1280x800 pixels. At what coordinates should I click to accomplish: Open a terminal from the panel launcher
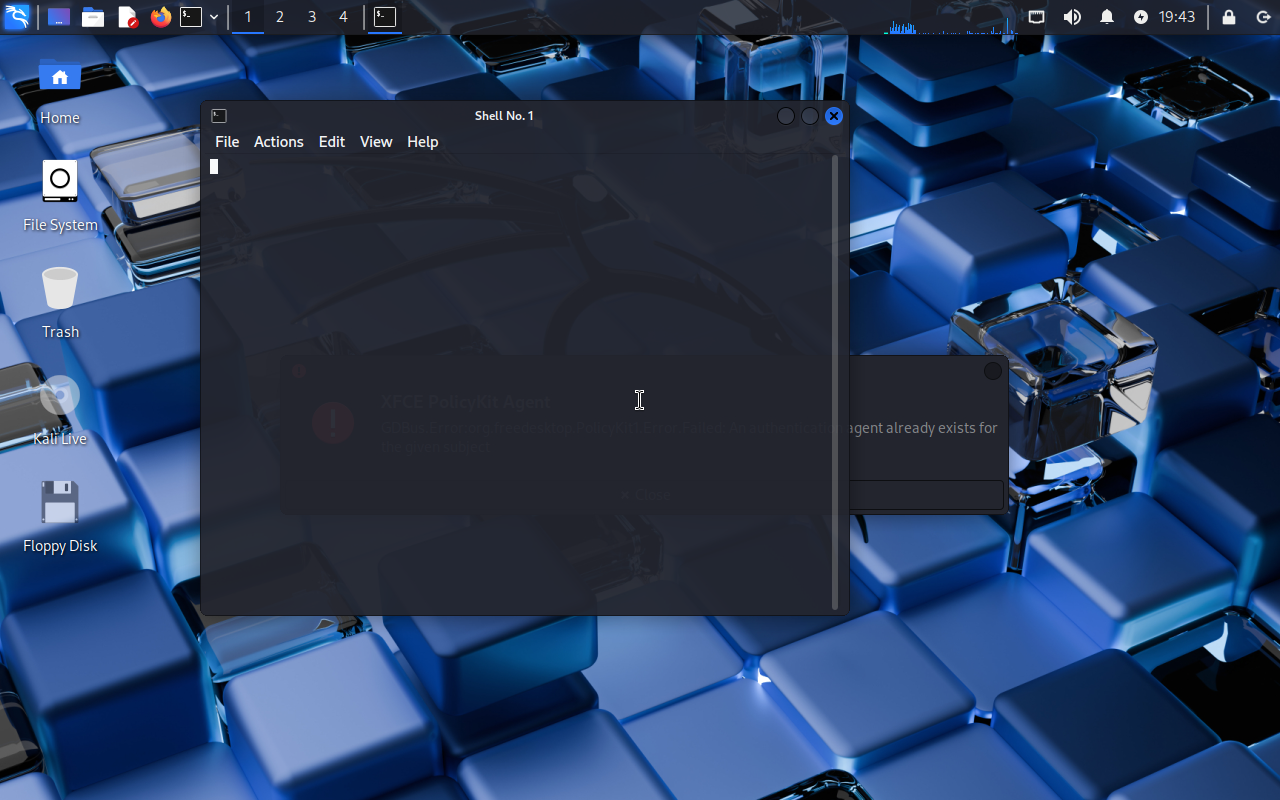tap(191, 17)
